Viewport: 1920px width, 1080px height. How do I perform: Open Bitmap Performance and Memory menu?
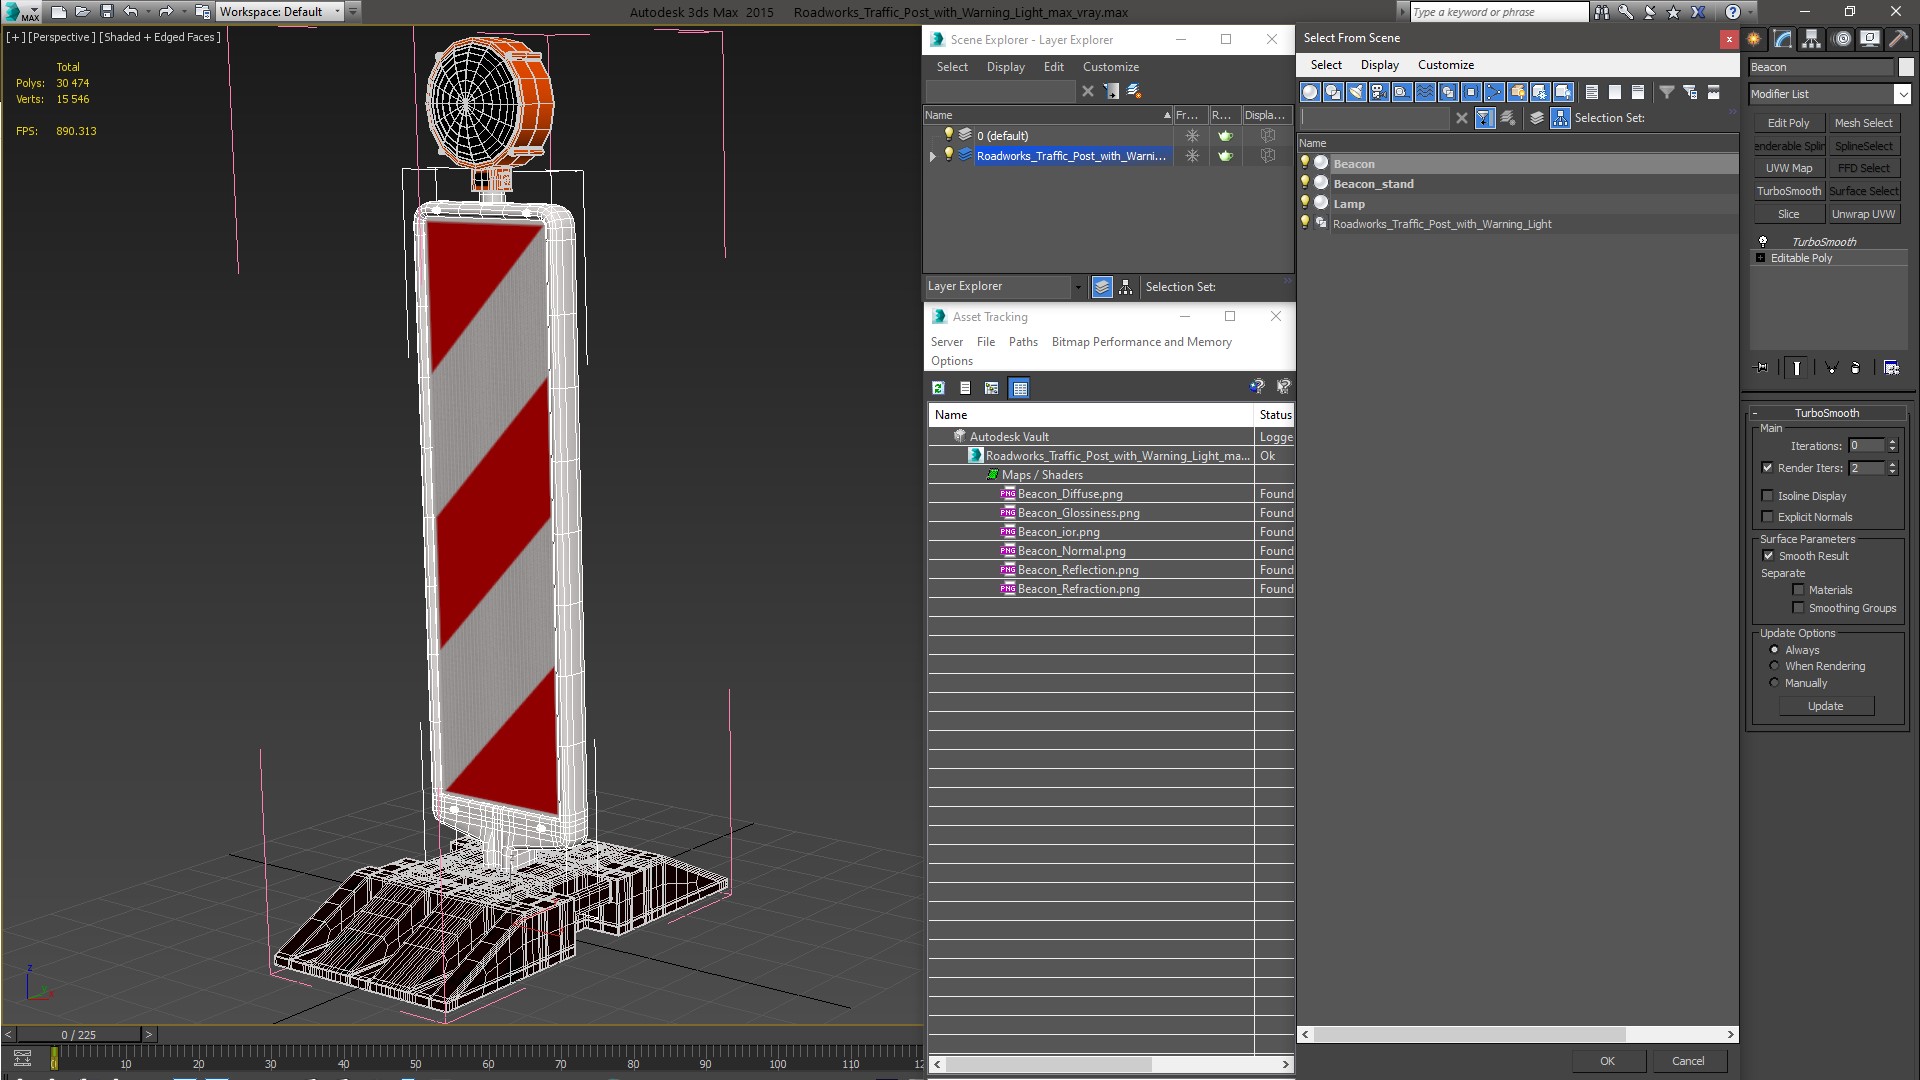click(x=1141, y=342)
